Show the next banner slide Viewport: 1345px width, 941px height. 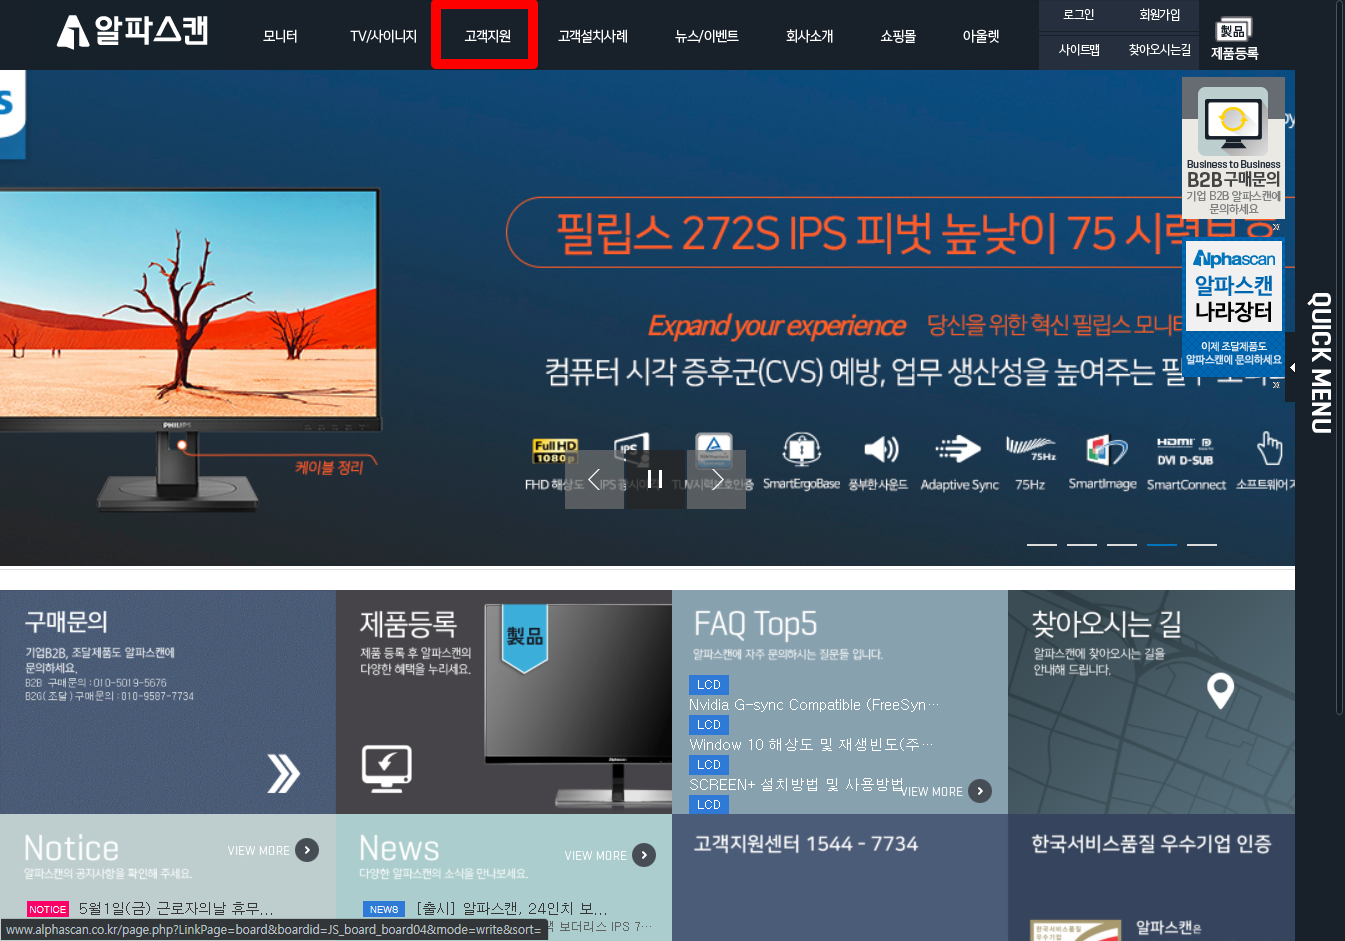point(716,479)
